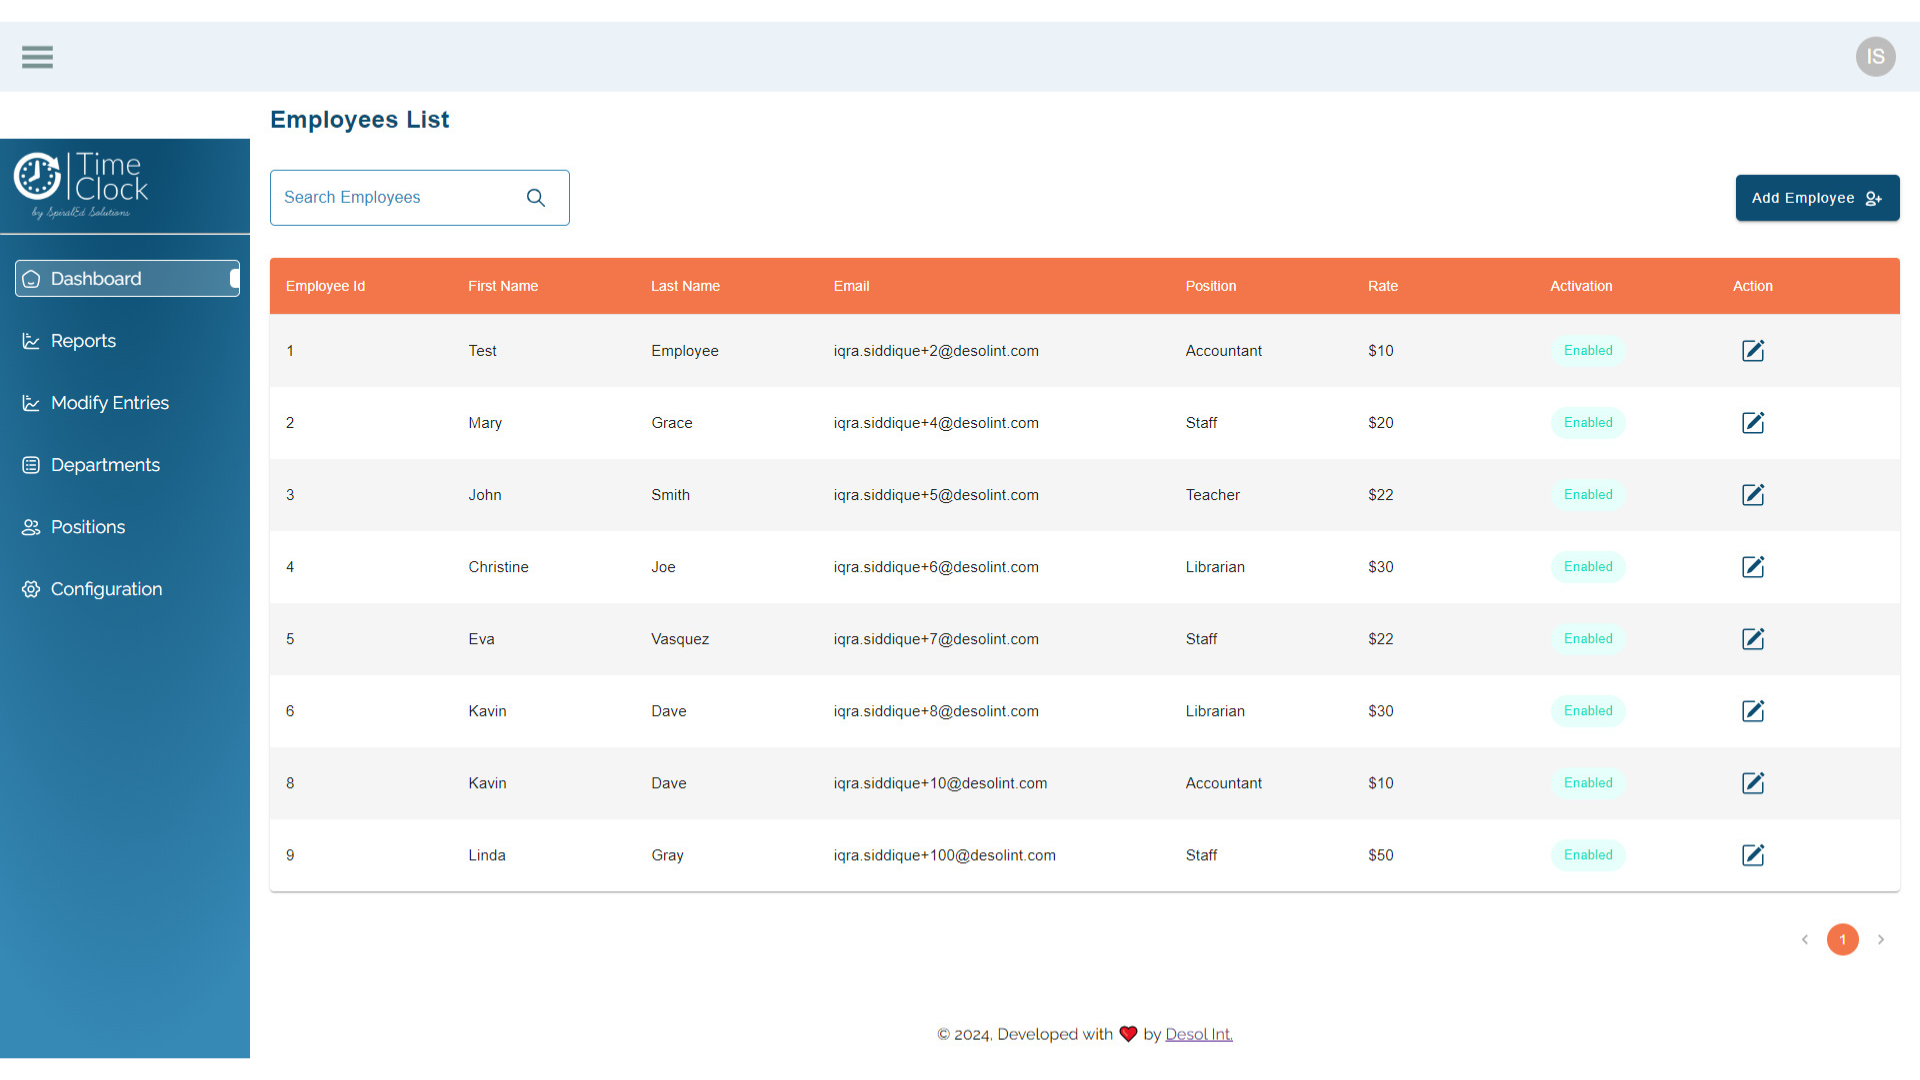The image size is (1920, 1080).
Task: Click the IS user avatar
Action: click(1875, 57)
